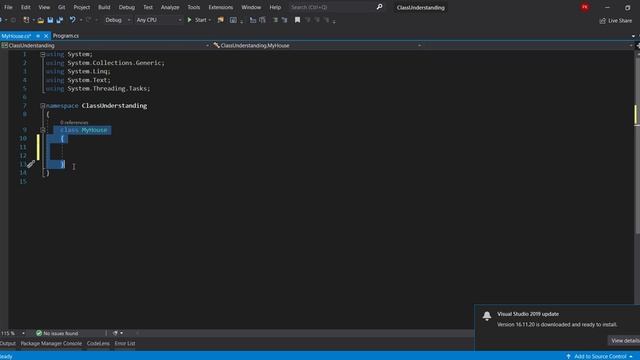Open the Project menu

[82, 7]
